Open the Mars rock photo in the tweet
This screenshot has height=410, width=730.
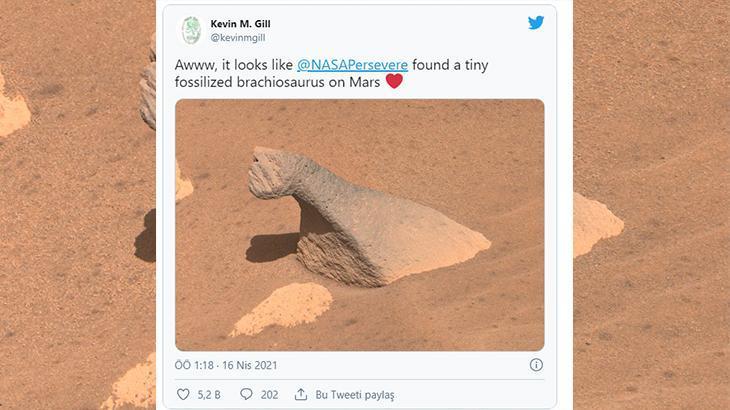[360, 224]
